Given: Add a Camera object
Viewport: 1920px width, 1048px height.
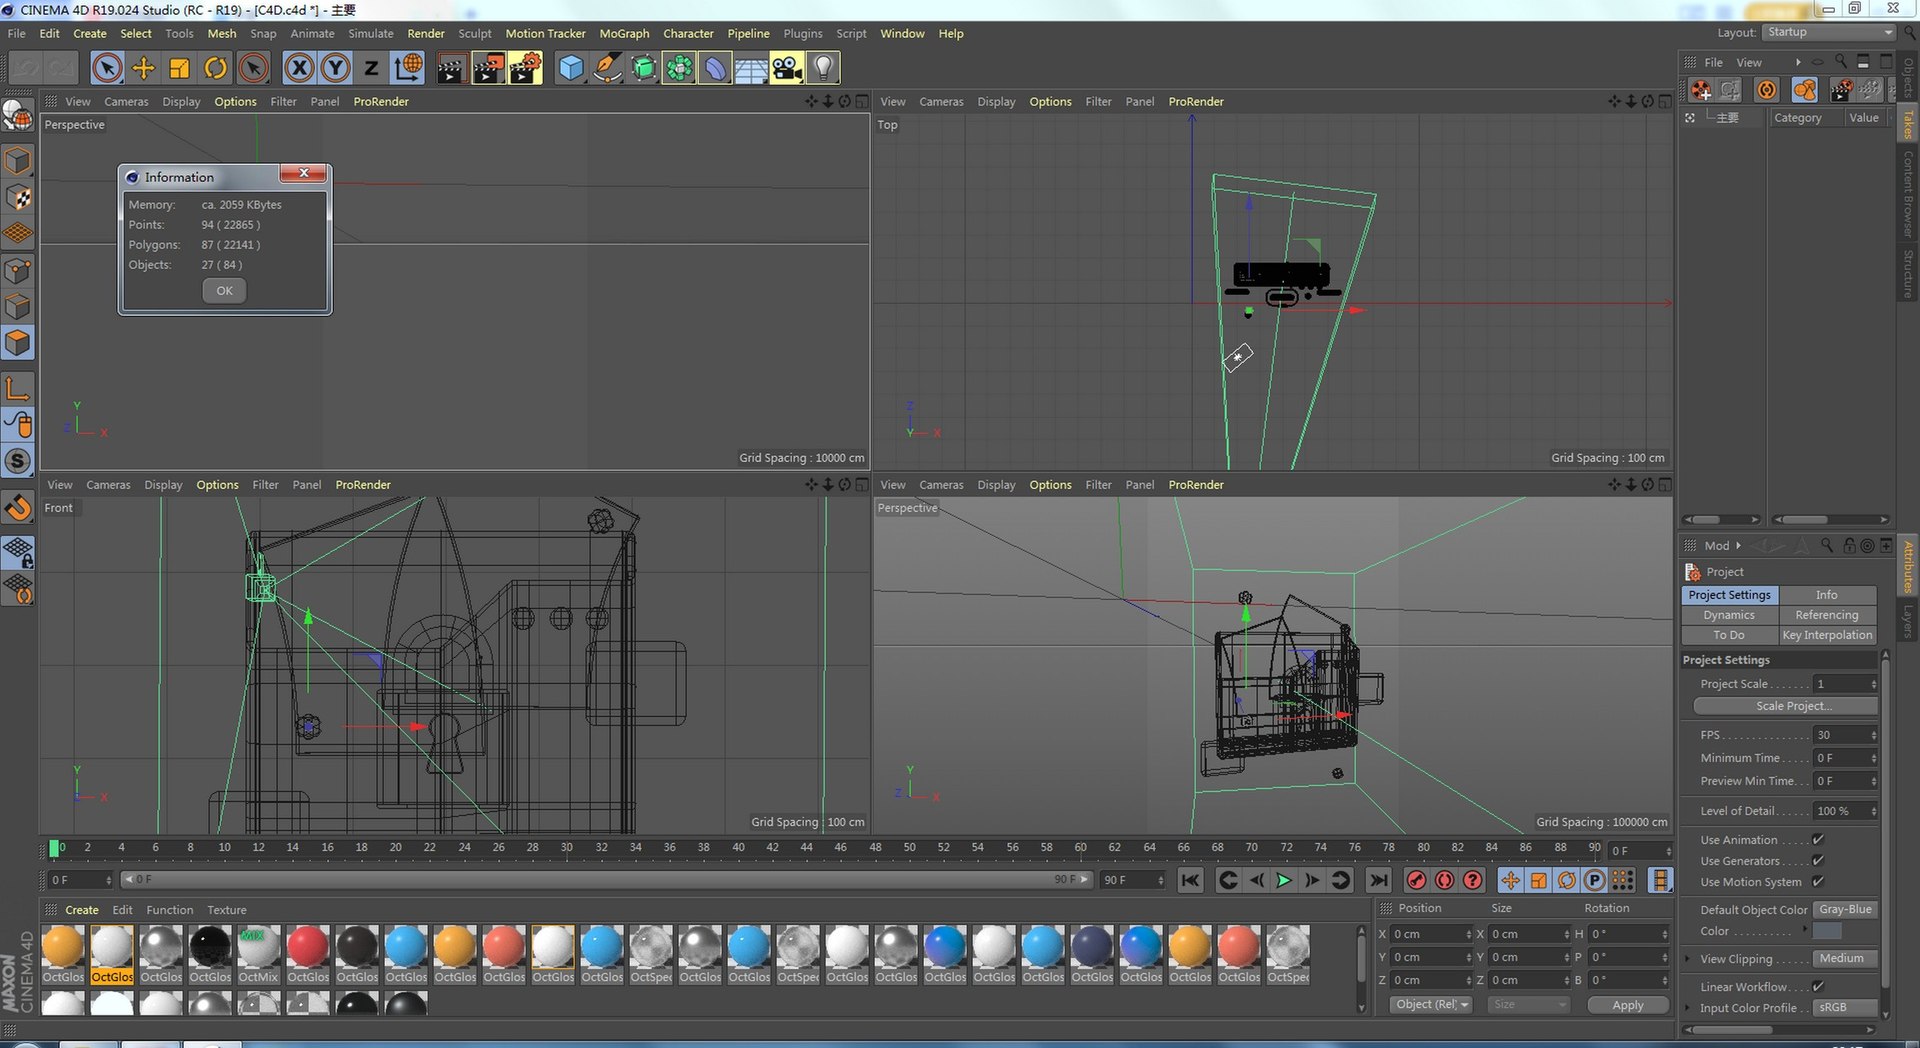Looking at the screenshot, I should (x=787, y=68).
